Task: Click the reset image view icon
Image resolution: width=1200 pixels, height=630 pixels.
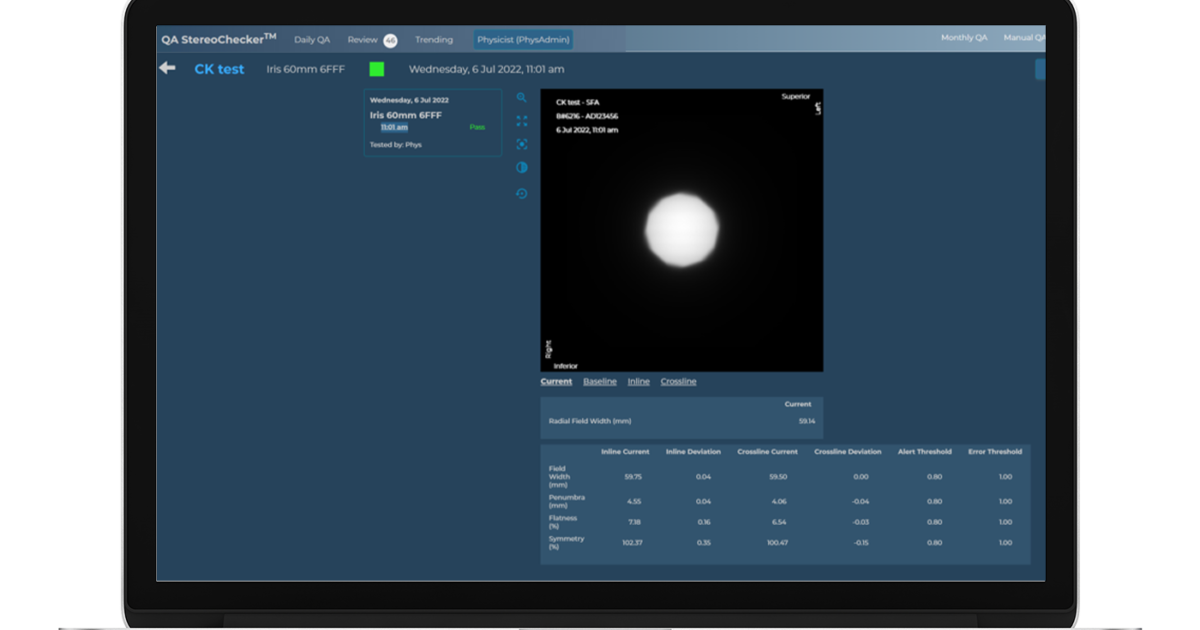Action: 521,193
